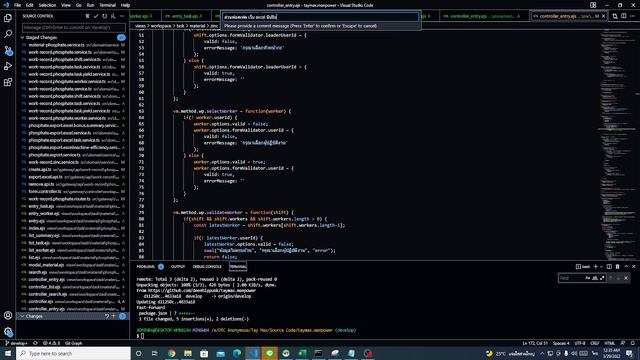Click the Windows taskbar search box
The height and width of the screenshot is (360, 640).
pos(73,353)
